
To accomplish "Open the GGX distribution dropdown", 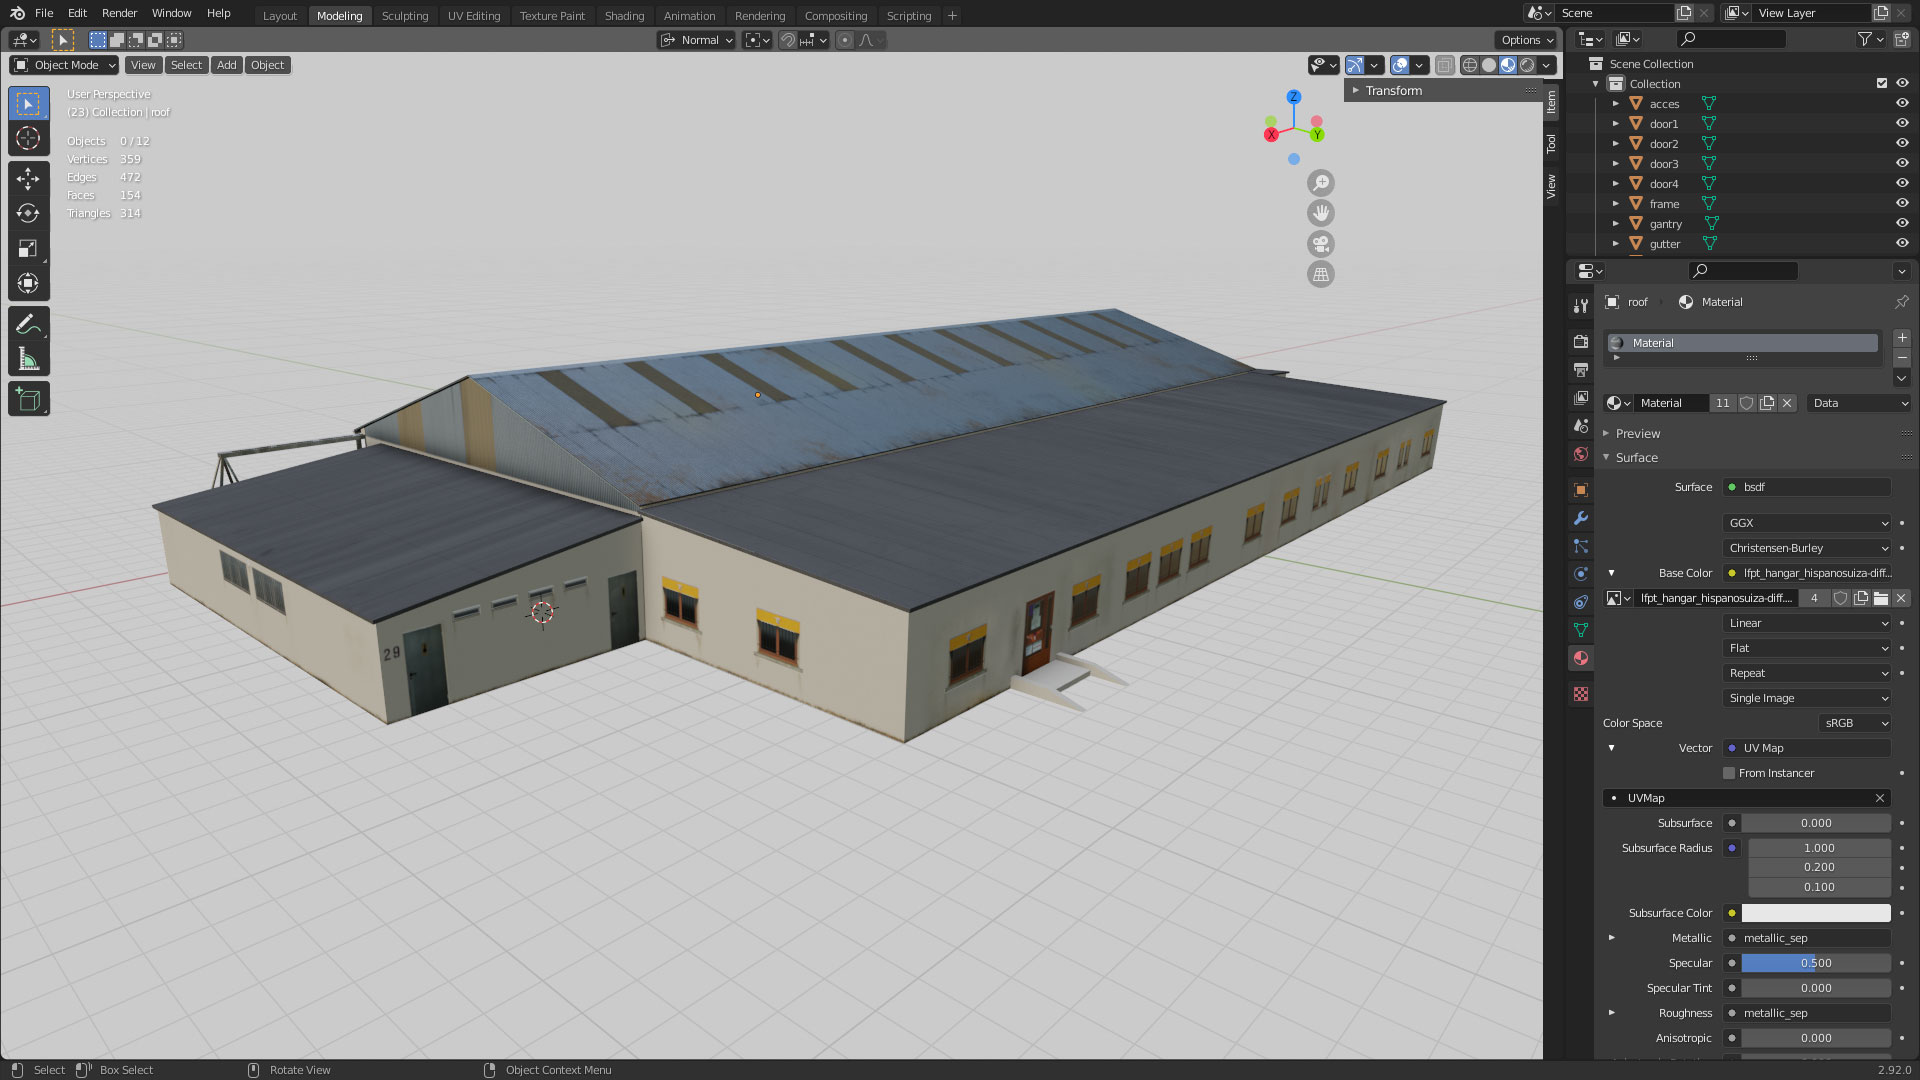I will coord(1807,523).
